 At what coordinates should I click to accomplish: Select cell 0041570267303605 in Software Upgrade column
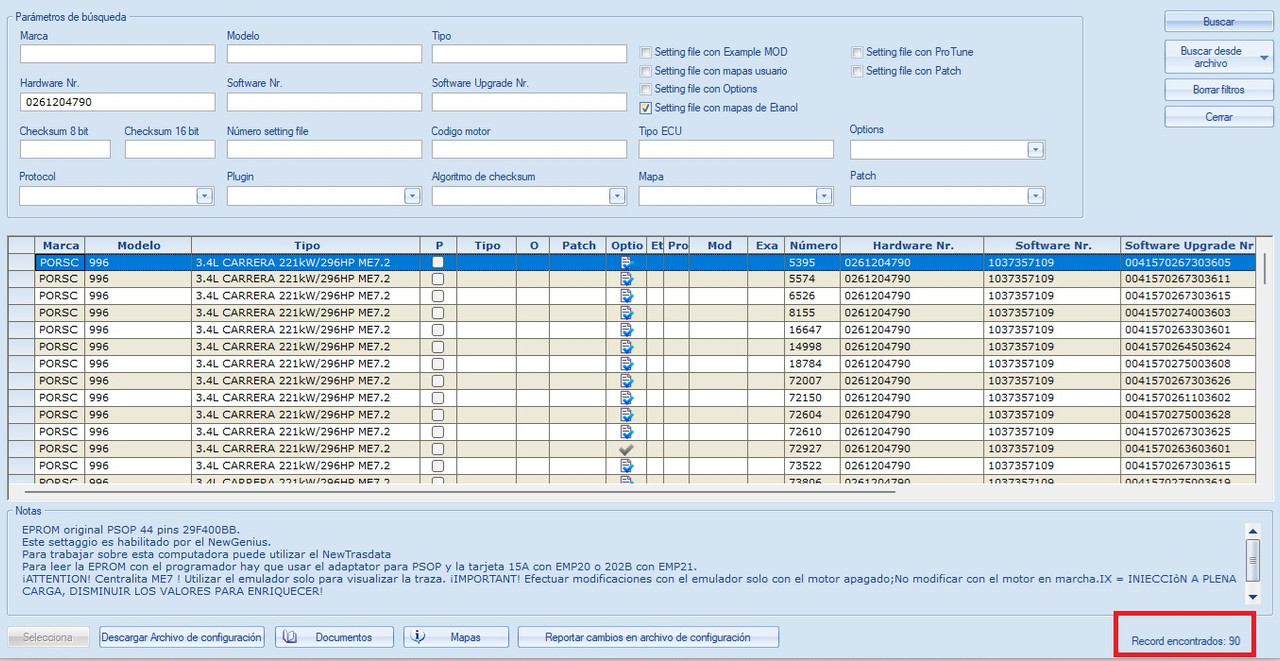pos(1189,262)
